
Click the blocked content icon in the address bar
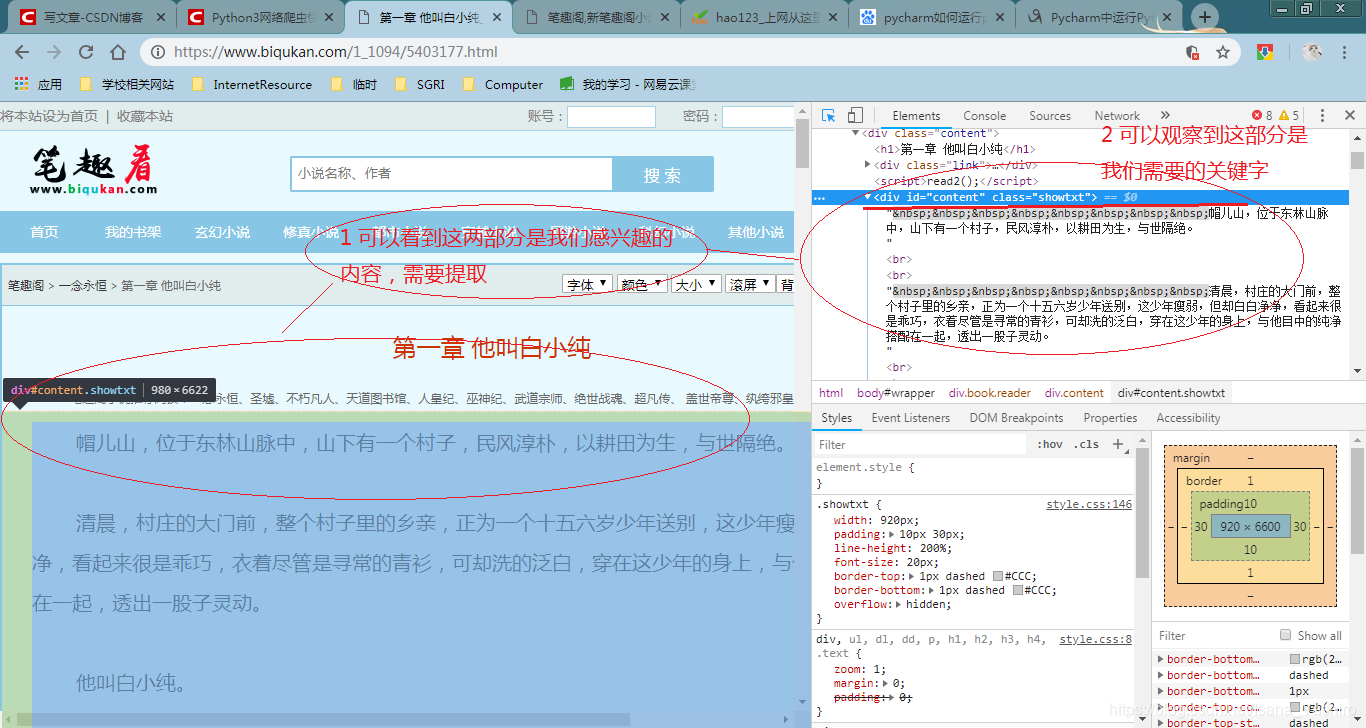coord(1192,52)
